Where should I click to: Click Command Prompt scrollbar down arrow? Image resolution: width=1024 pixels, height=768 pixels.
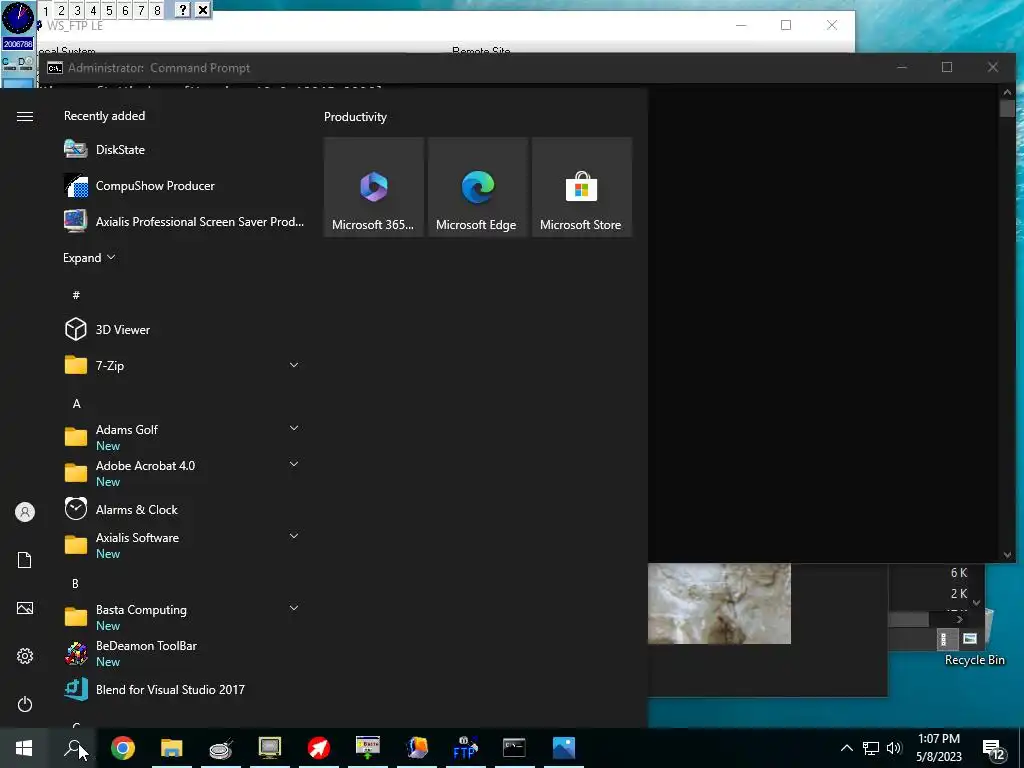1007,555
